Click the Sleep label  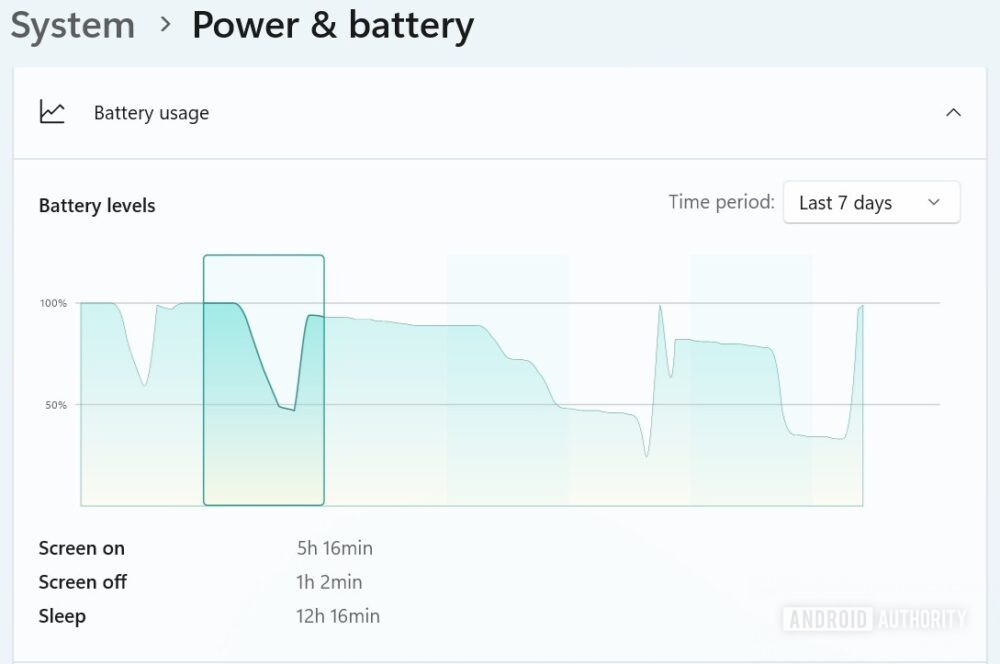(x=62, y=616)
